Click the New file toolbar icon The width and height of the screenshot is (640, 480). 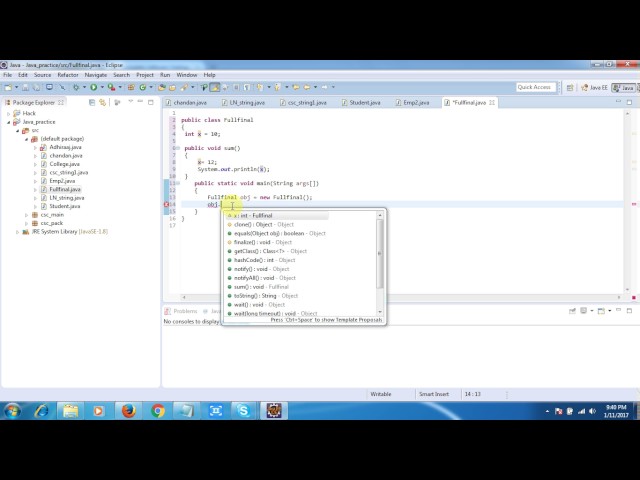tap(8, 87)
